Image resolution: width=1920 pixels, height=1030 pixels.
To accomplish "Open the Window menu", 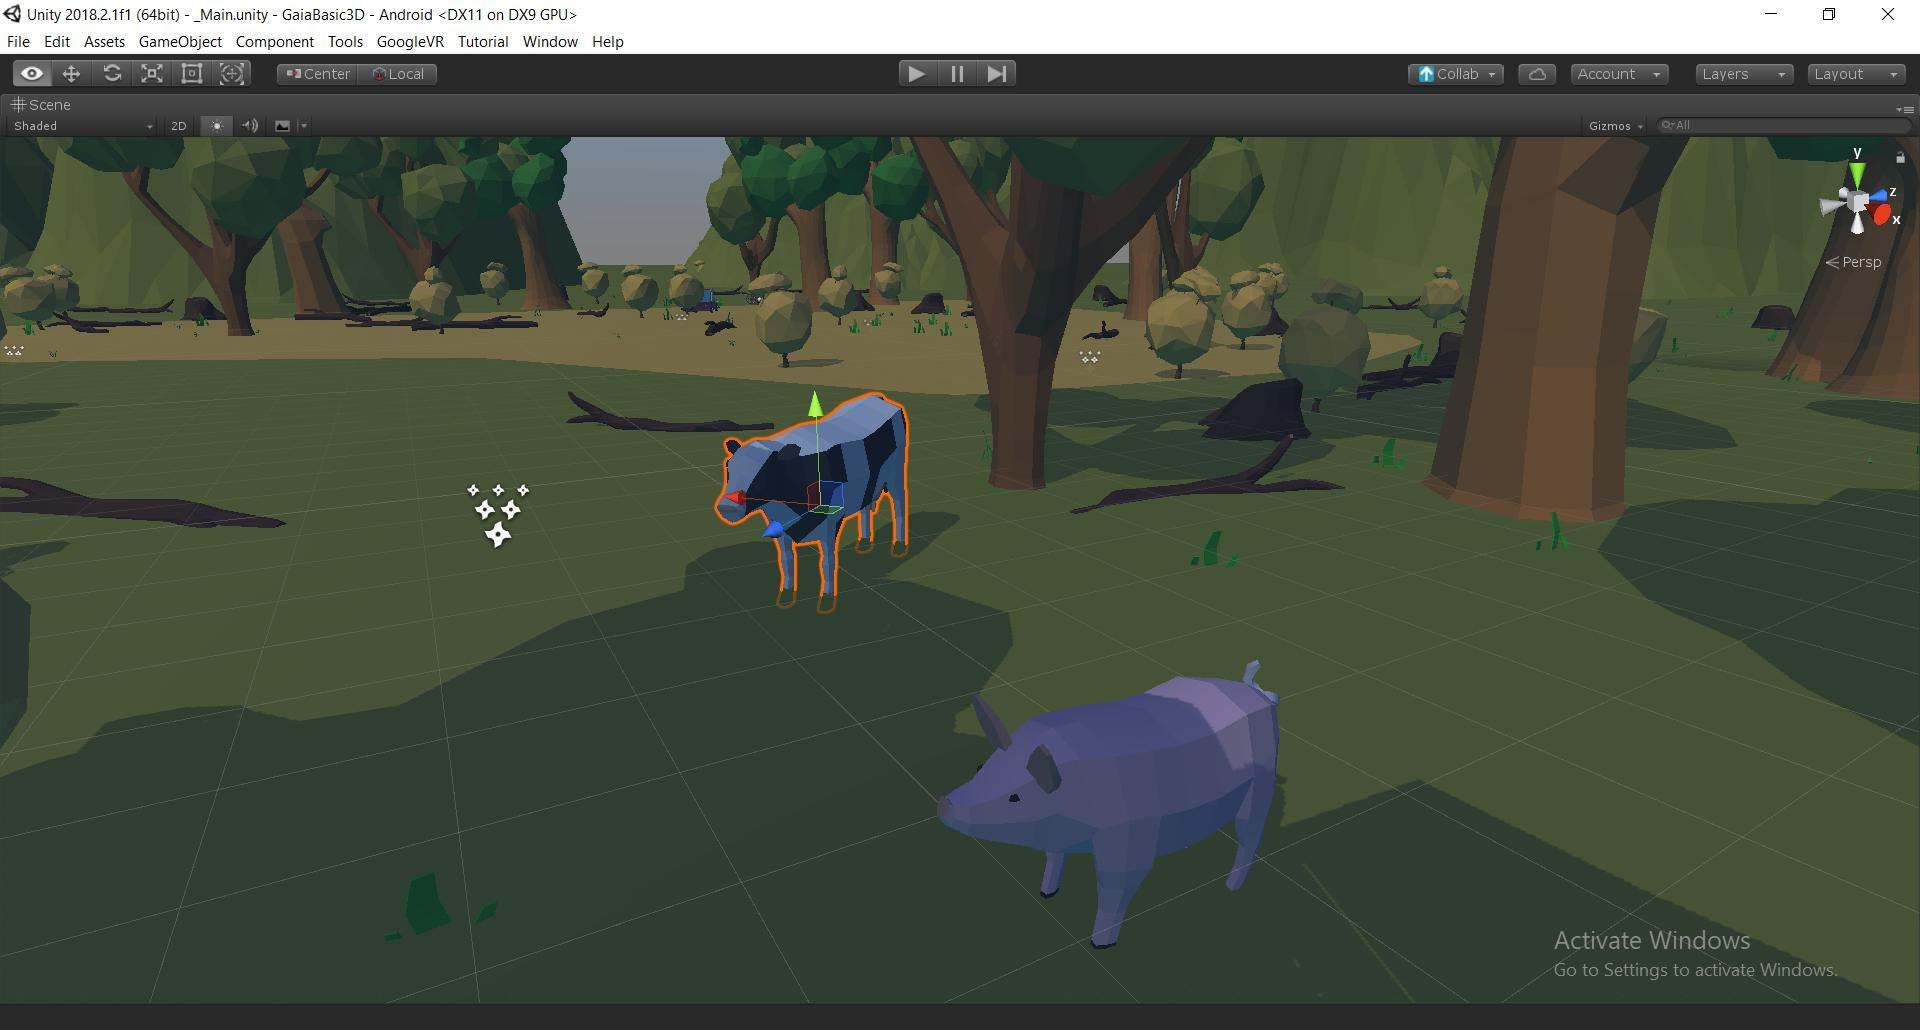I will click(x=550, y=42).
